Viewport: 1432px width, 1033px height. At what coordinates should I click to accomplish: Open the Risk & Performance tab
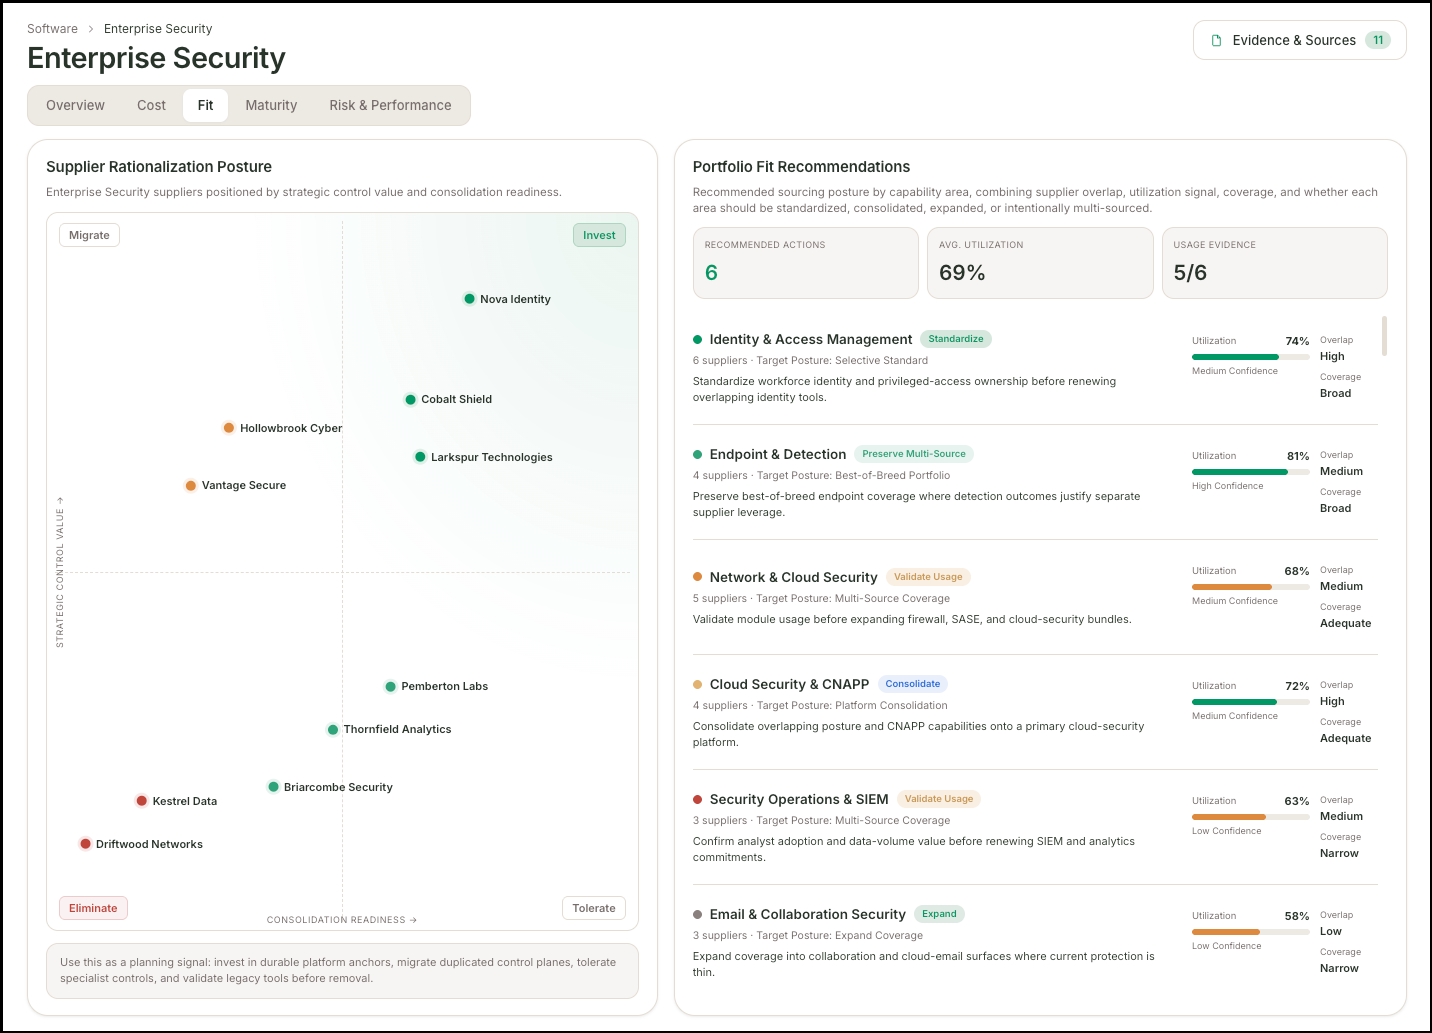point(390,105)
